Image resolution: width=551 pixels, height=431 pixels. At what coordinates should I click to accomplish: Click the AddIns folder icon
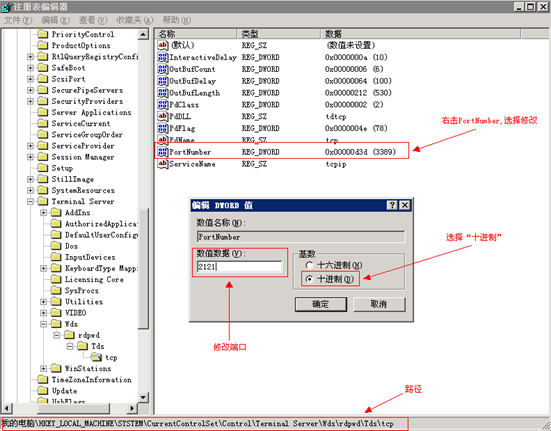(x=56, y=213)
